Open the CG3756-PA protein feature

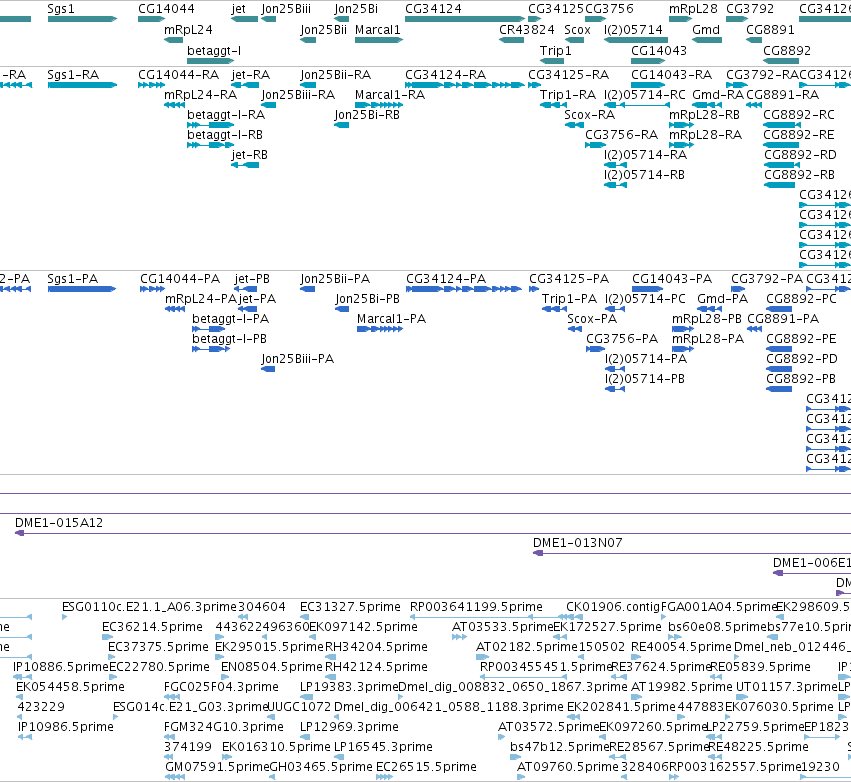click(x=596, y=349)
